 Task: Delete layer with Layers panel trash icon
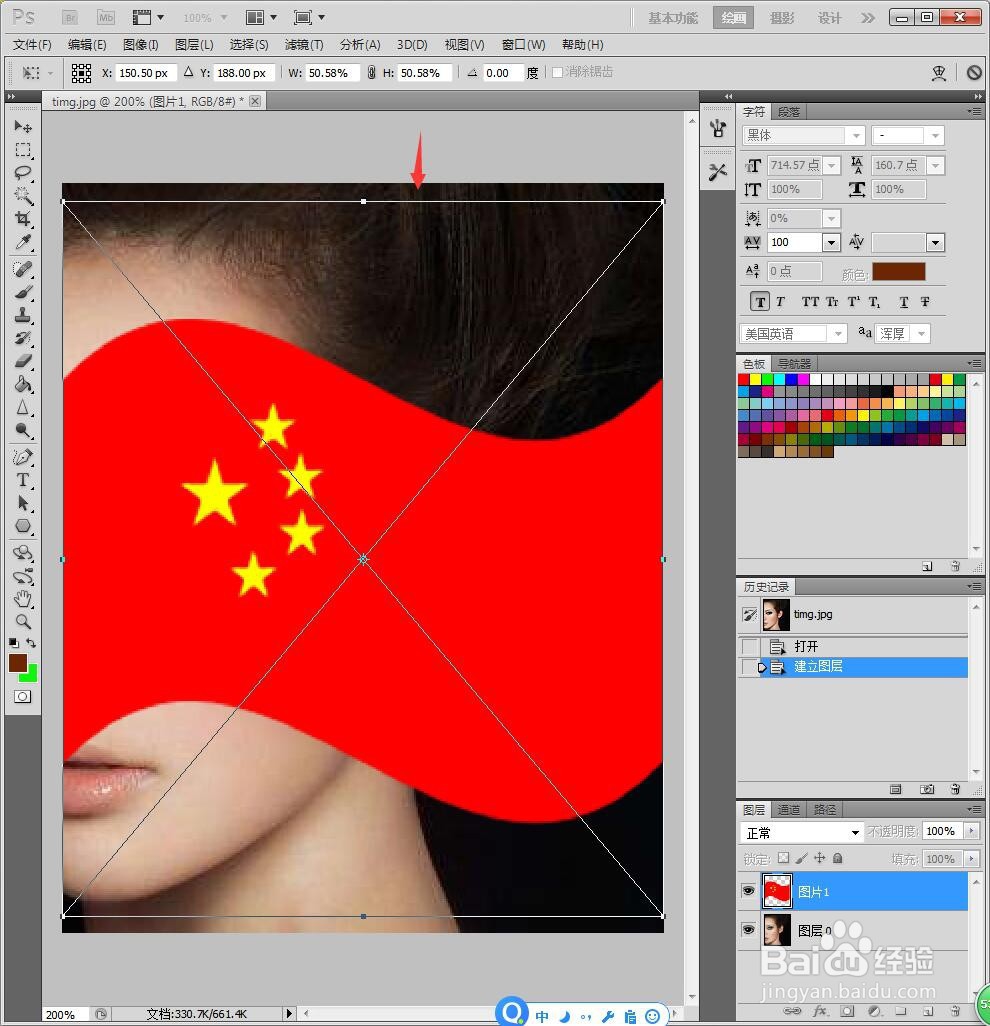[955, 1011]
